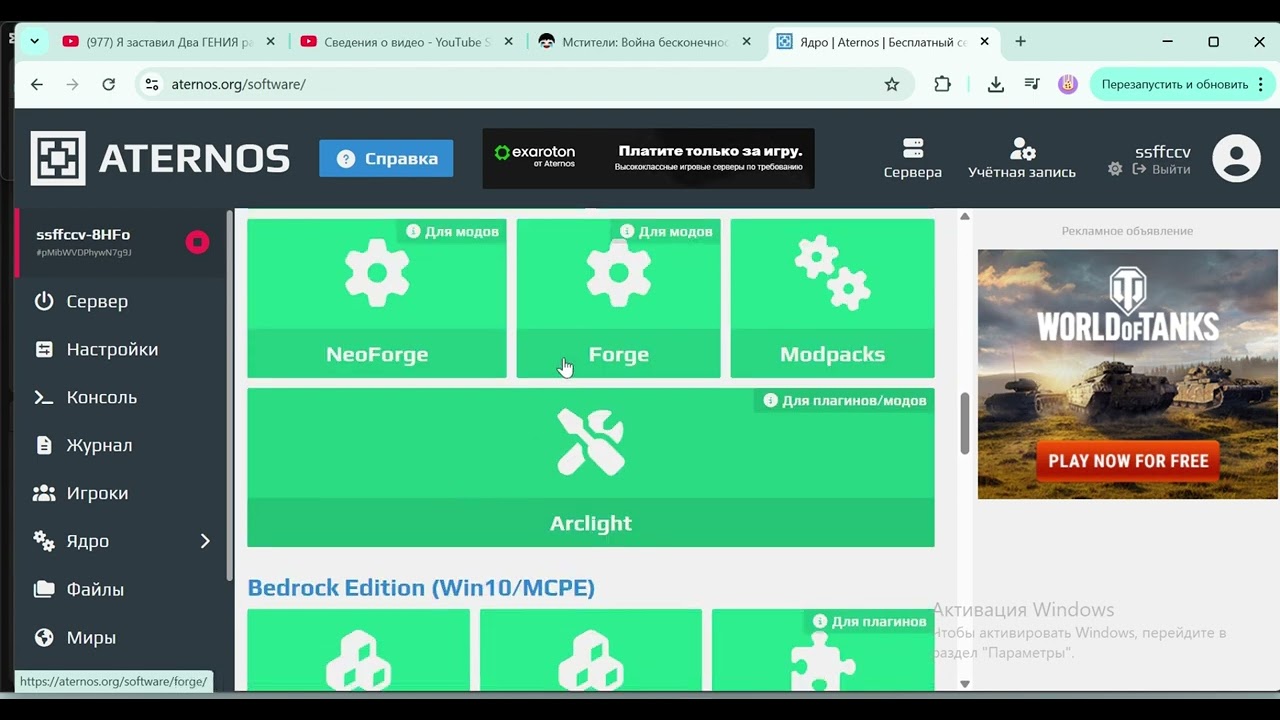Click the page scrollbar thumb
Viewport: 1280px width, 720px height.
click(965, 423)
